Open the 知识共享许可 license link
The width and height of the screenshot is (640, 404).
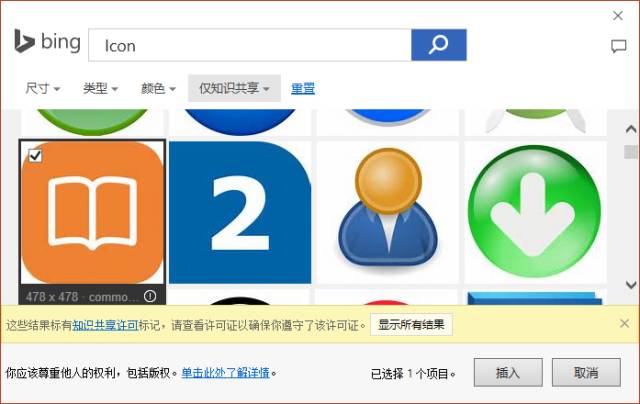click(105, 325)
